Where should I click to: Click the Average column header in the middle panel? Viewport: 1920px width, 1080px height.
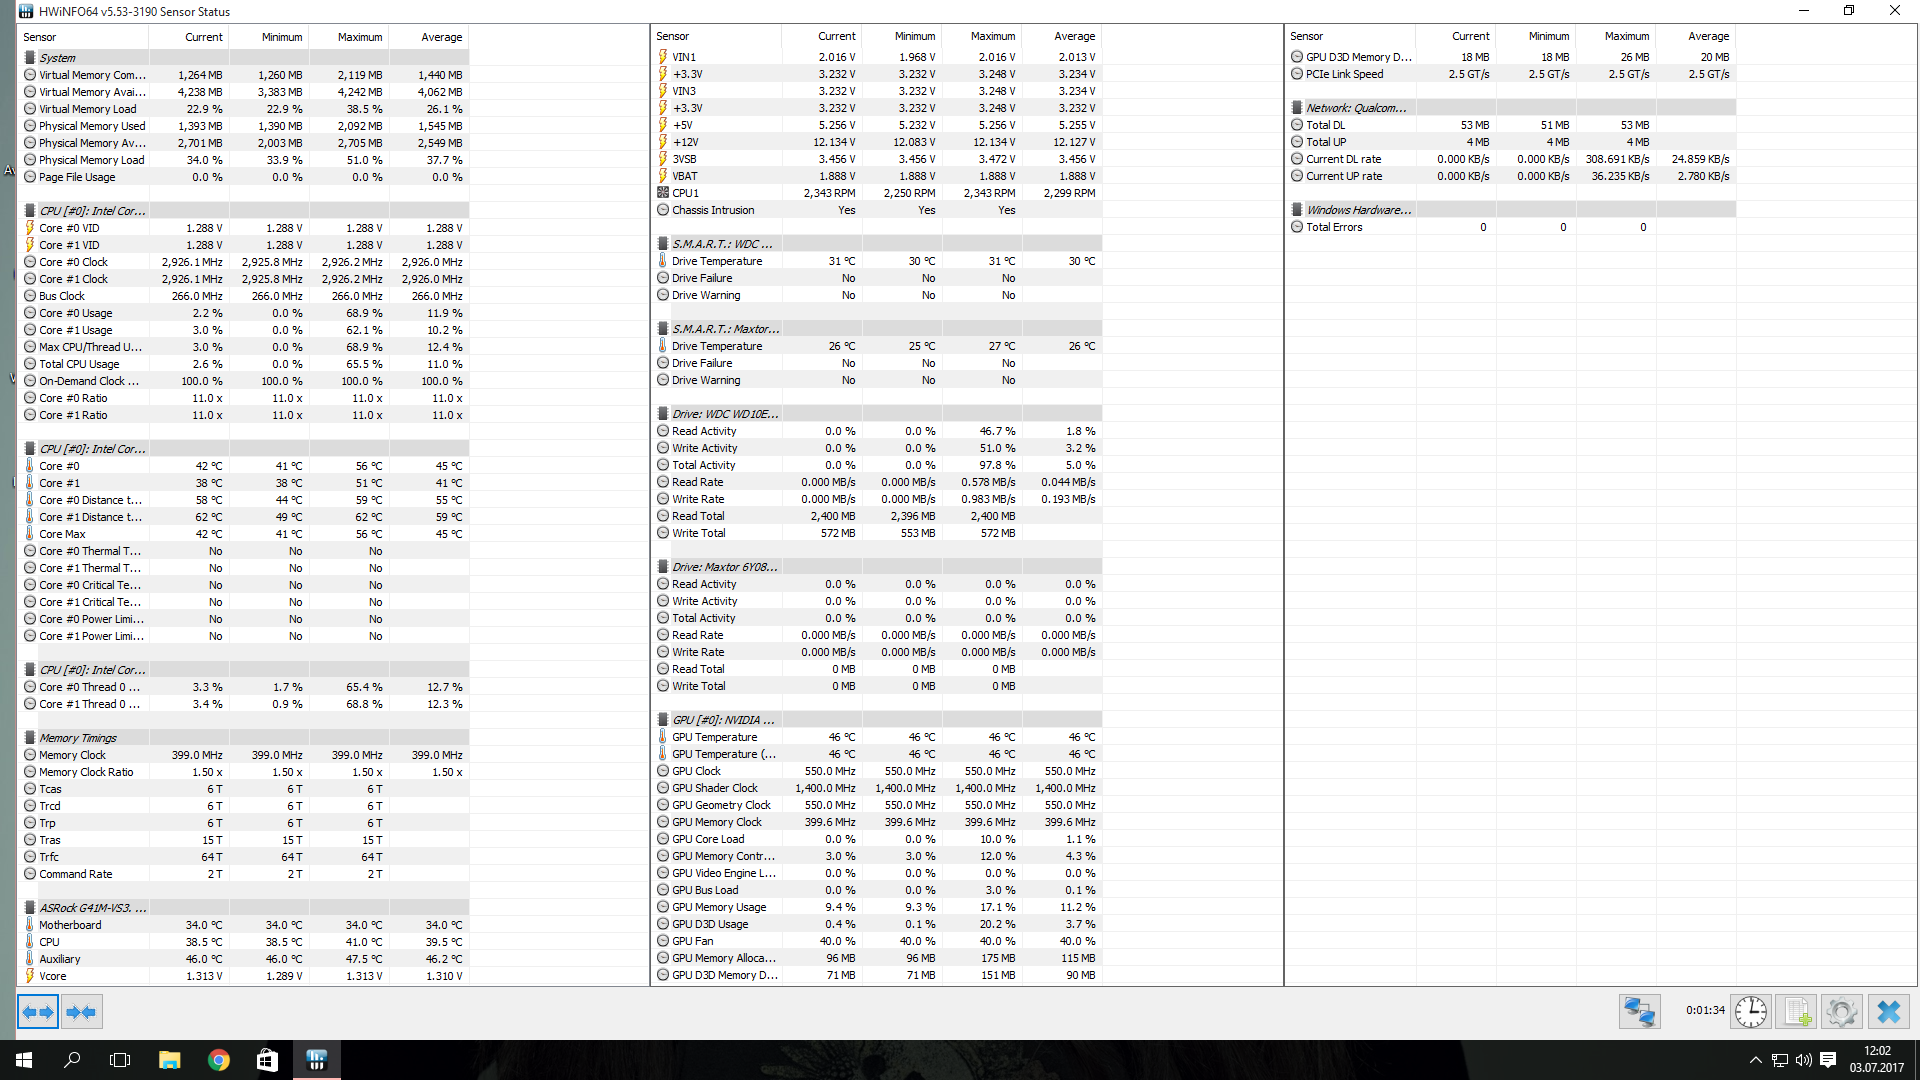1074,36
